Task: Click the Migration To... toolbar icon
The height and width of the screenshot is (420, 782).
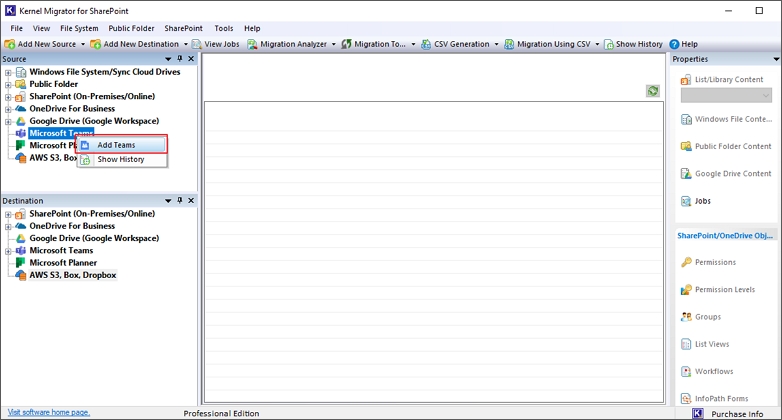Action: coord(346,44)
